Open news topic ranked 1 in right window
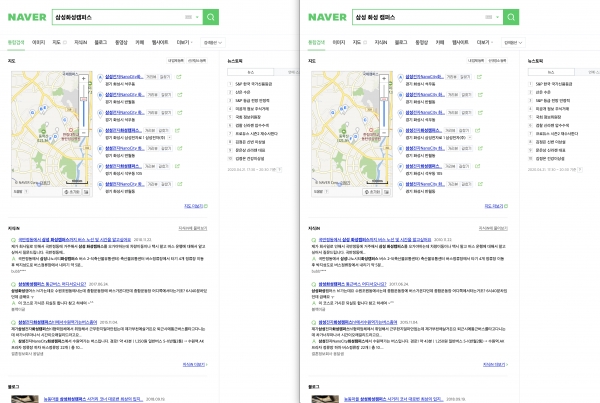This screenshot has height=403, width=600. point(554,84)
